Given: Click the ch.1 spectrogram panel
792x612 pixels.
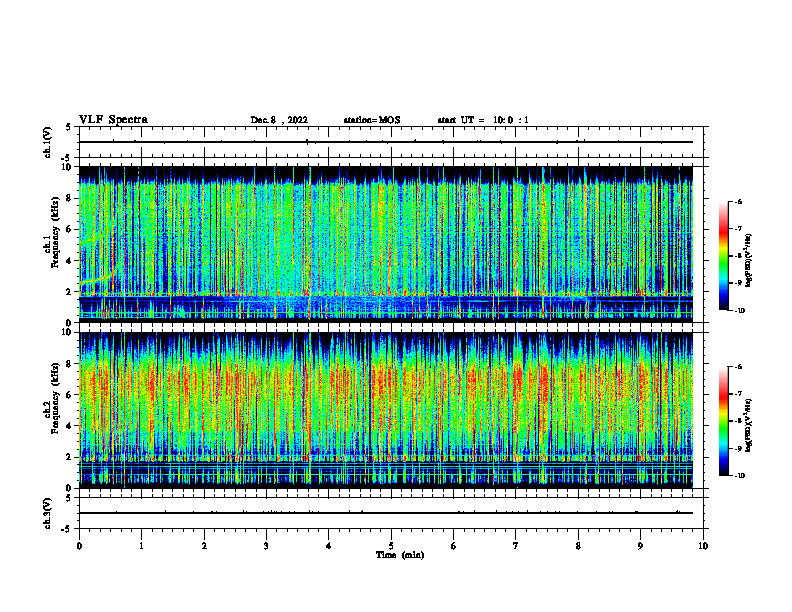Looking at the screenshot, I should point(386,244).
